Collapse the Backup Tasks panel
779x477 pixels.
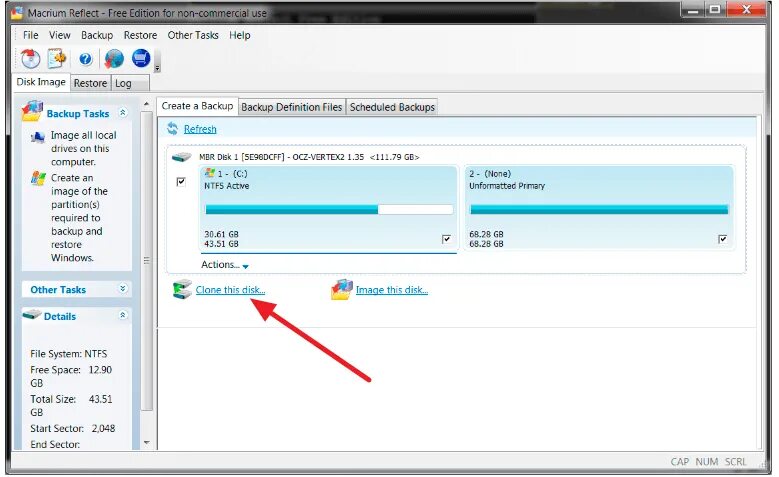[x=123, y=113]
